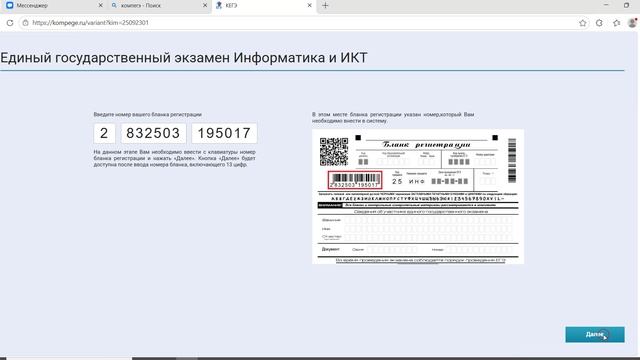
Task: Open a new tab with plus icon
Action: 325,5
